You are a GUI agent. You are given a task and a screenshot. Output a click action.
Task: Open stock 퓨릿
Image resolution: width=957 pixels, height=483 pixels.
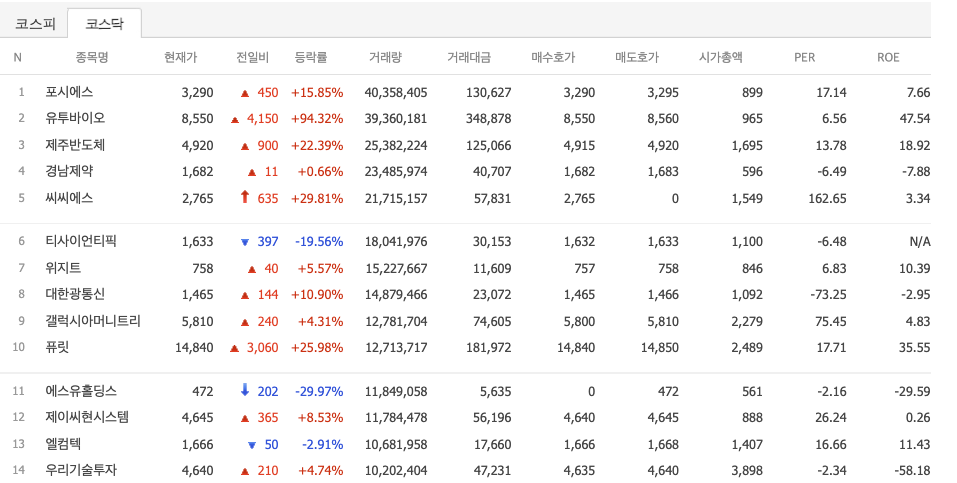point(57,347)
